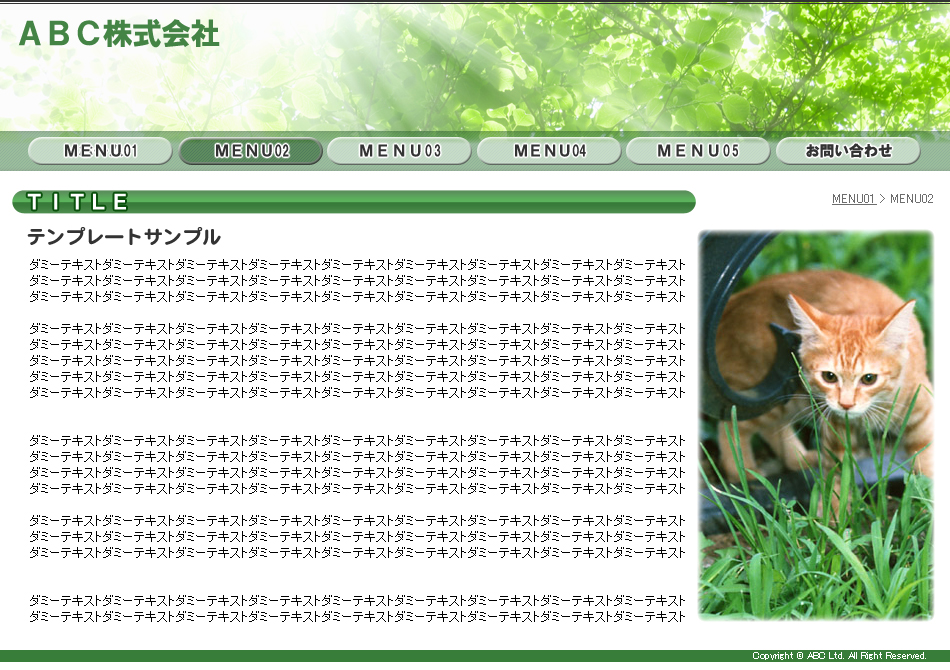Click the first dummy text paragraph
950x670 pixels.
[x=358, y=280]
